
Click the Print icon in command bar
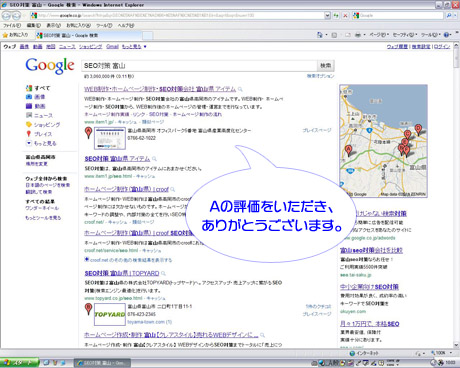point(358,35)
